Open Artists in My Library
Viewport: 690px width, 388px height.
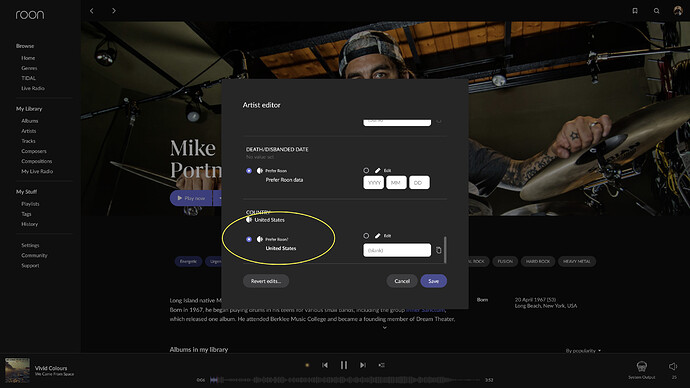pyautogui.click(x=29, y=131)
